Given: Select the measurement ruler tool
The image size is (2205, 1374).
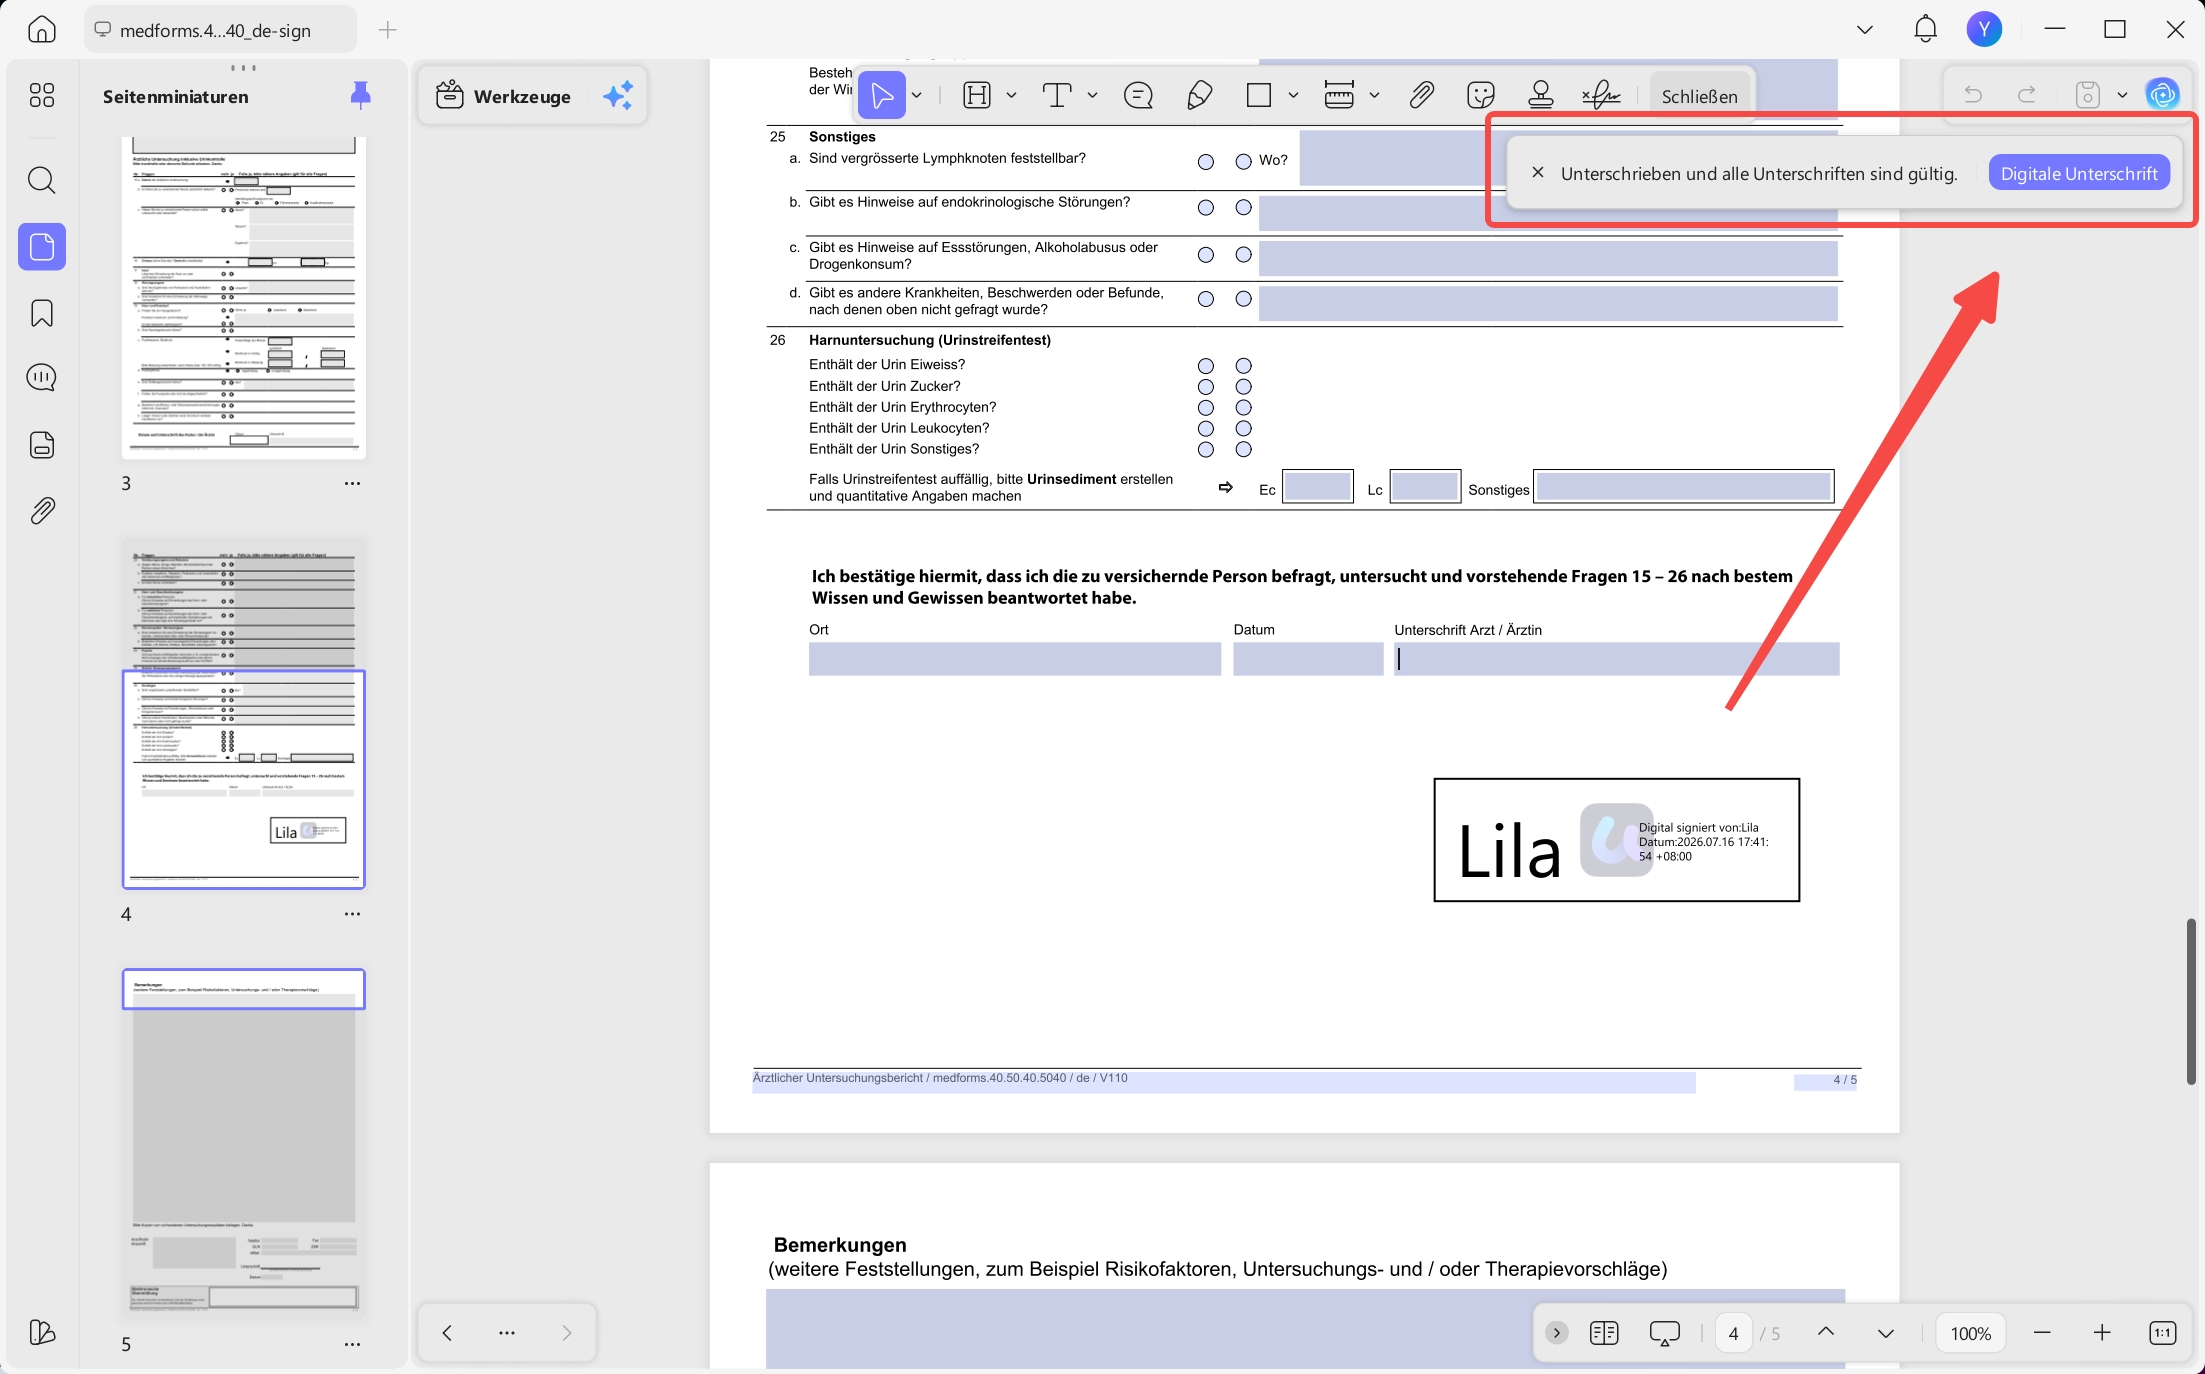Looking at the screenshot, I should pyautogui.click(x=1339, y=96).
